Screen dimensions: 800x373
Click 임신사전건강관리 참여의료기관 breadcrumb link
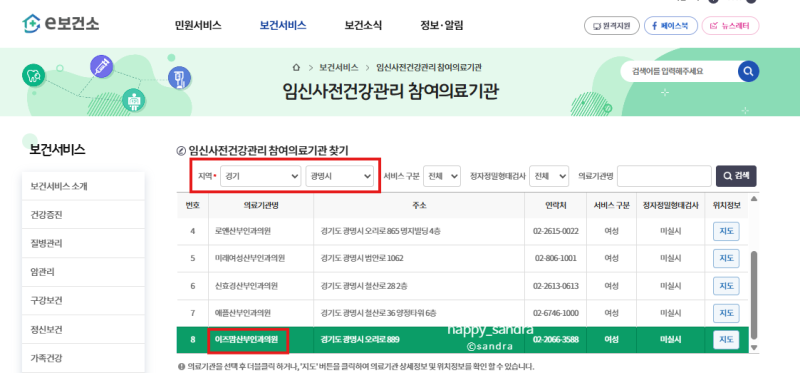[x=429, y=67]
